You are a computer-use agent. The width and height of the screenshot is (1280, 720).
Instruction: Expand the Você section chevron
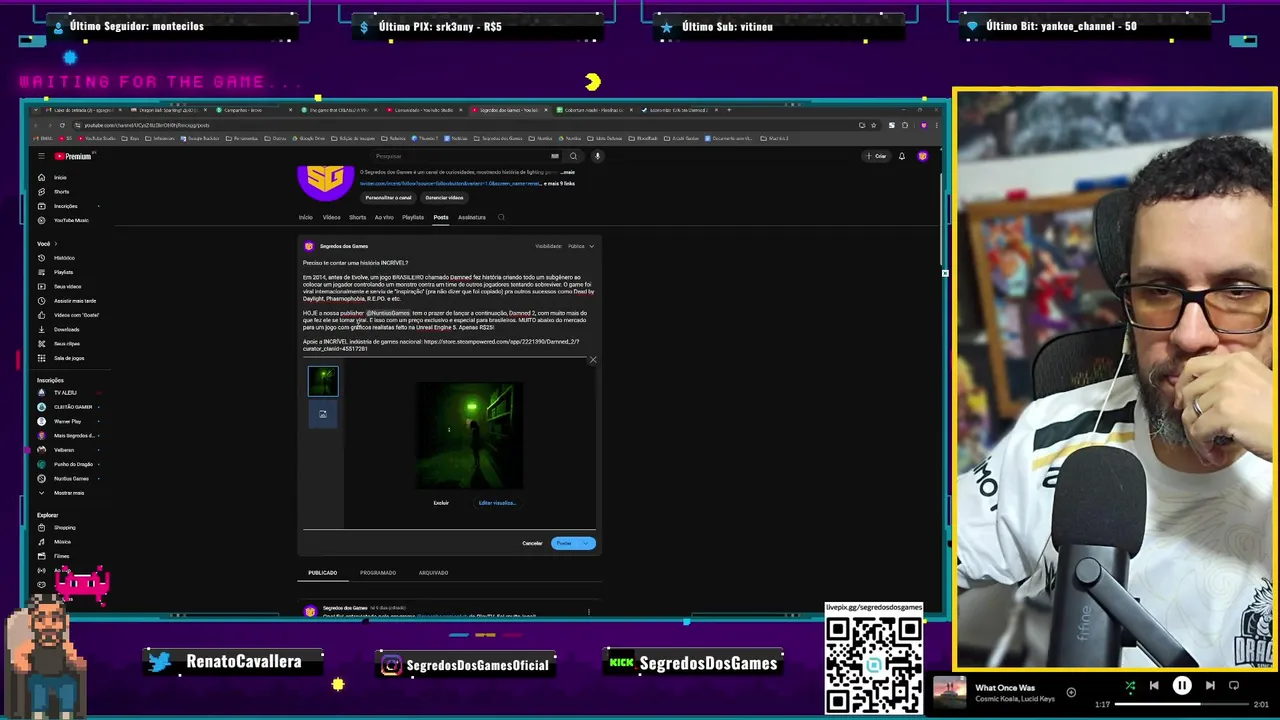[x=56, y=244]
